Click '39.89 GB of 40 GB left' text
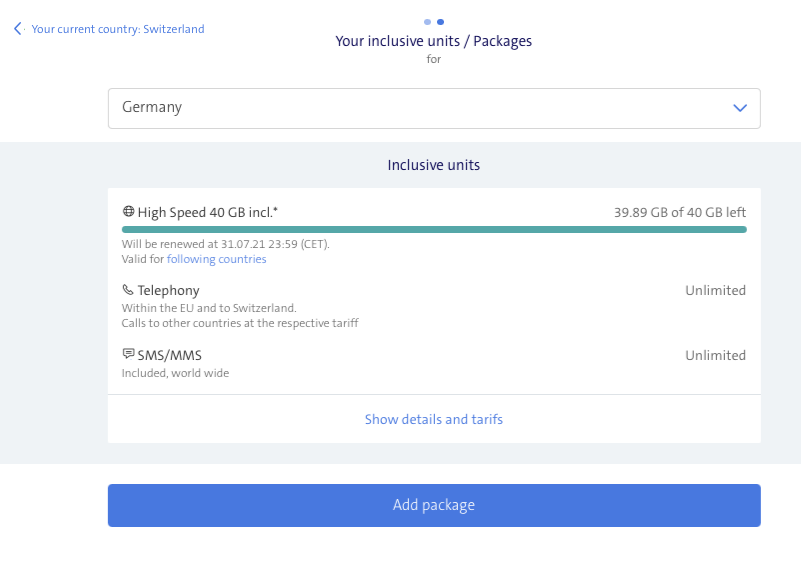Image resolution: width=801 pixels, height=575 pixels. tap(680, 212)
